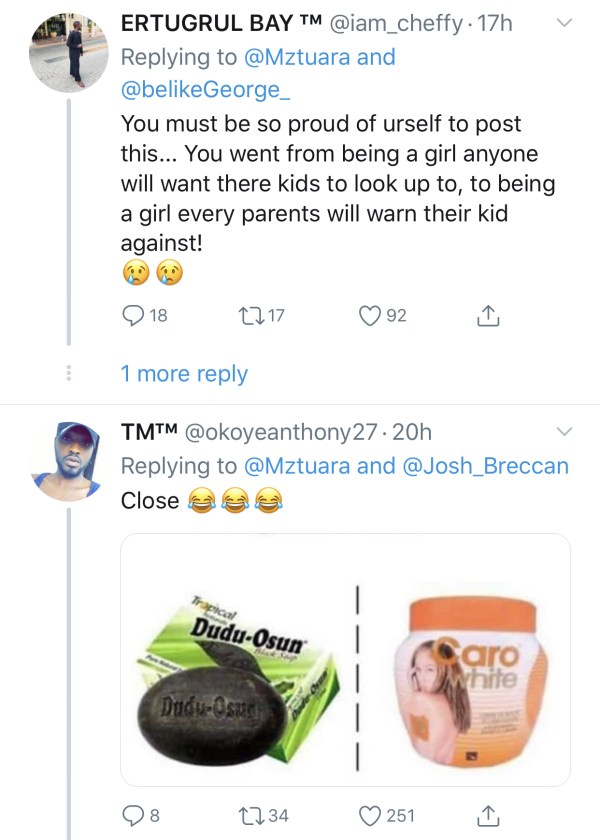Tap the @Mztuara mention in first tweet

tap(299, 57)
